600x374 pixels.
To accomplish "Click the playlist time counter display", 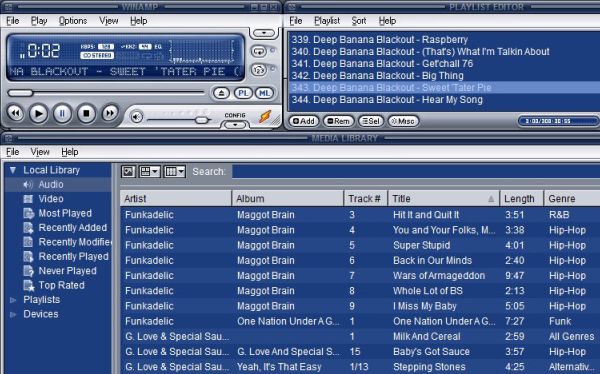I will [559, 121].
